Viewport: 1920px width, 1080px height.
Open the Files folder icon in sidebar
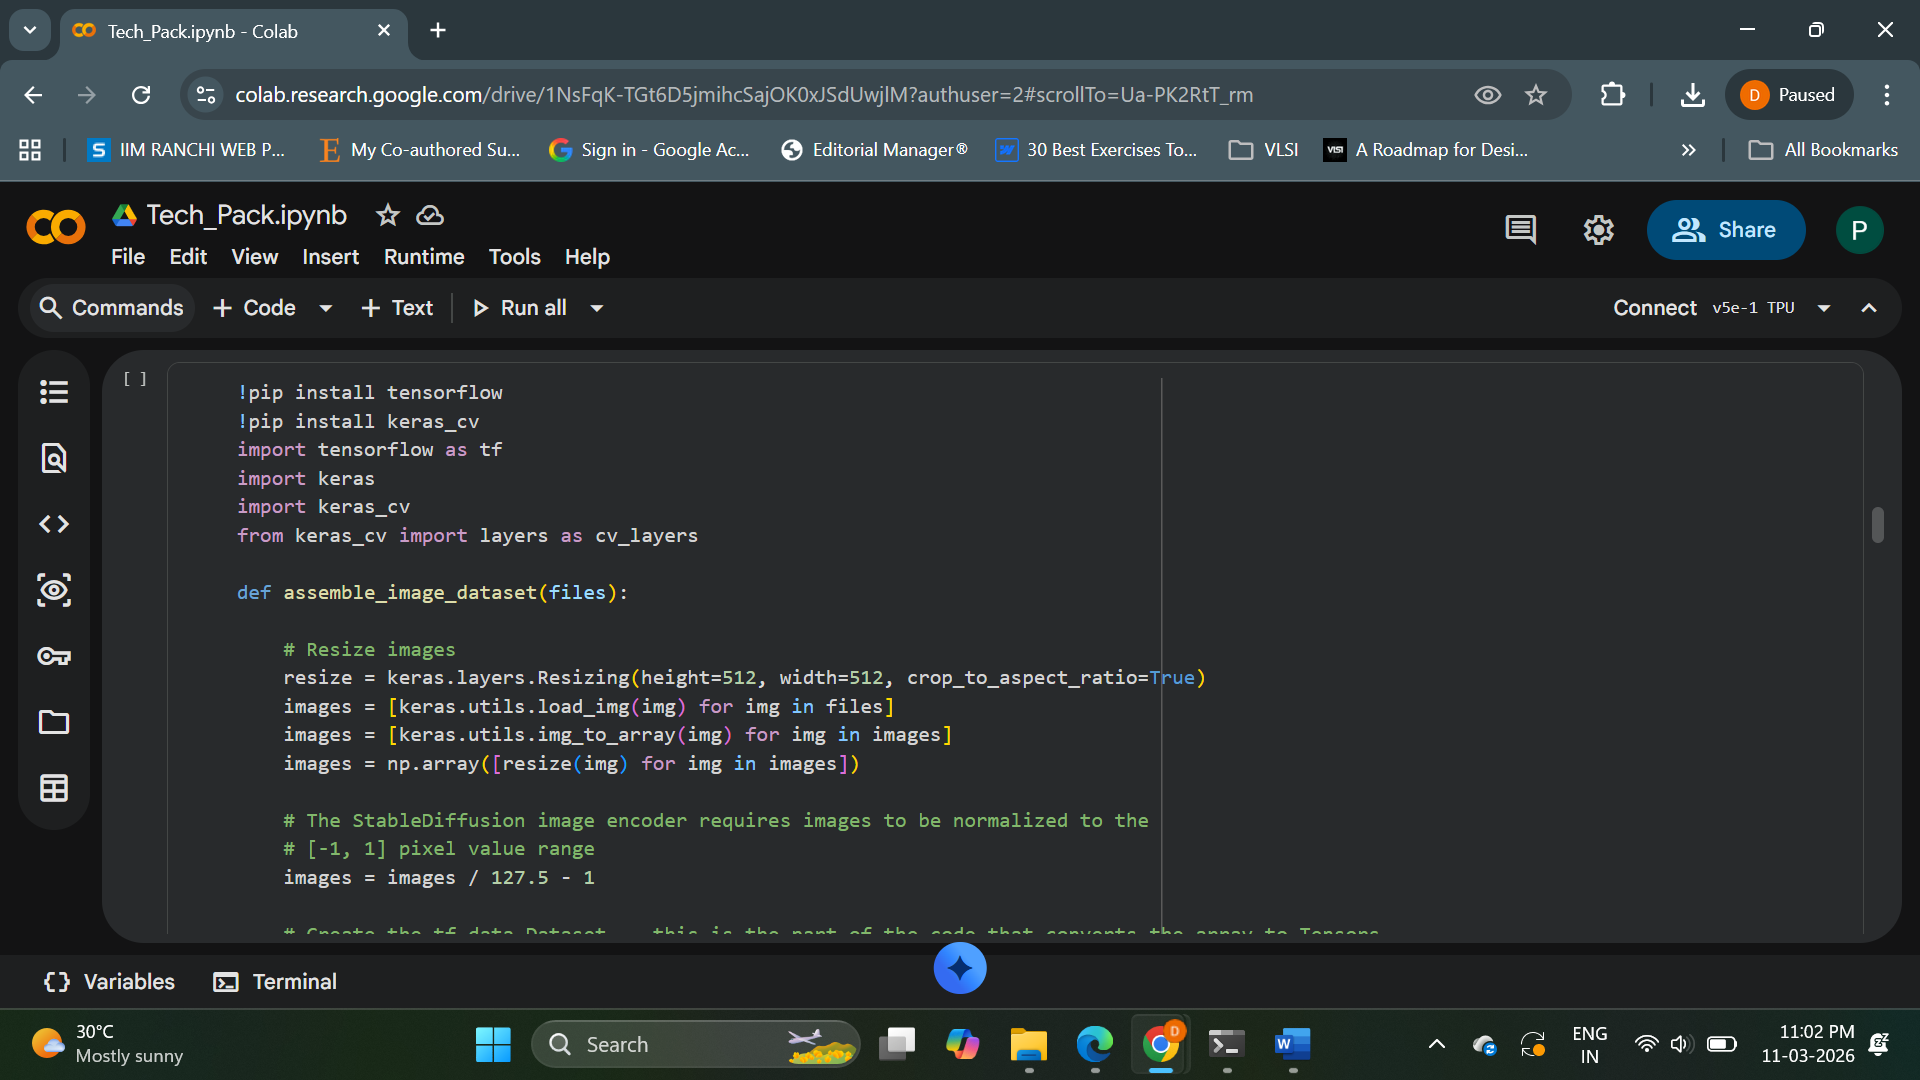[54, 722]
